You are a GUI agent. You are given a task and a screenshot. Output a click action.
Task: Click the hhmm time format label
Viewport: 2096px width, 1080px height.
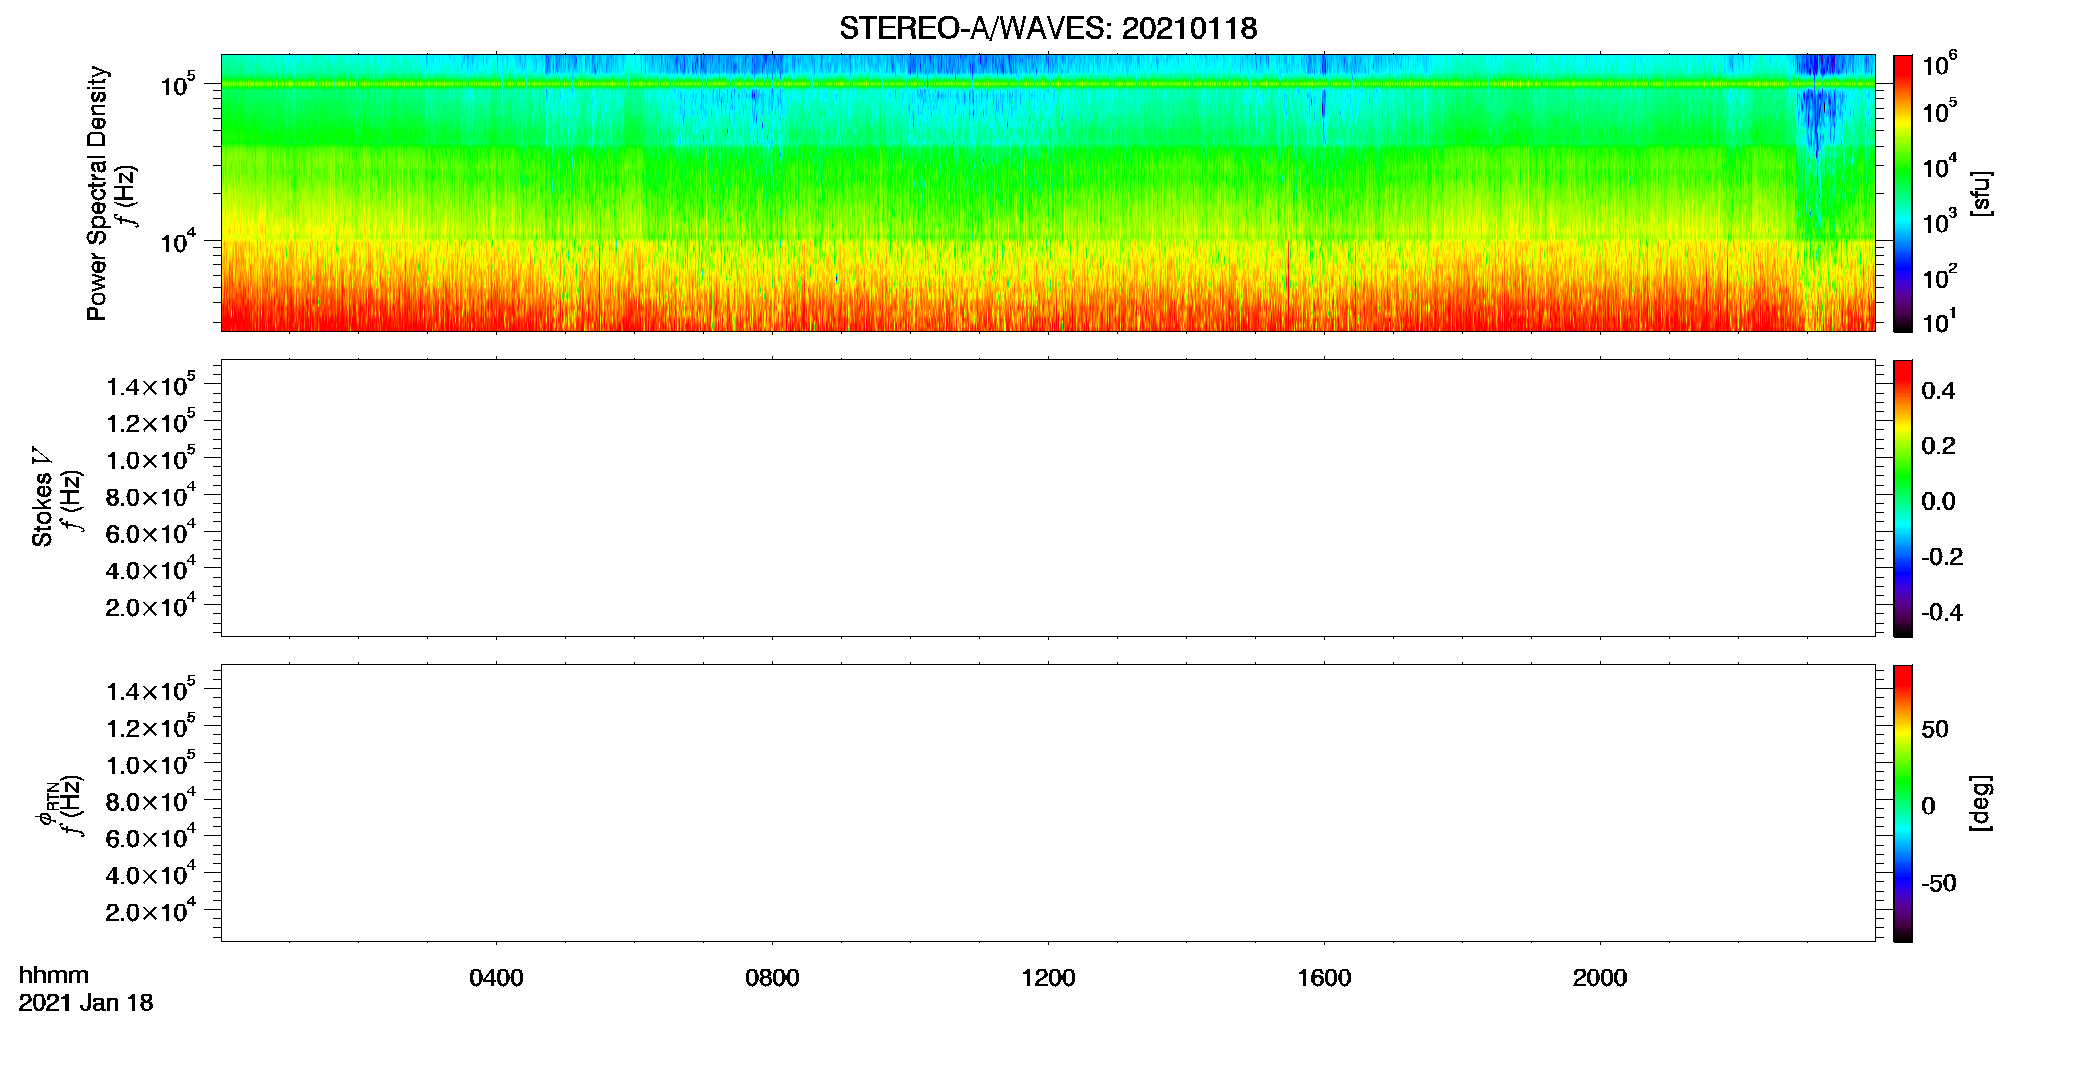pyautogui.click(x=54, y=976)
